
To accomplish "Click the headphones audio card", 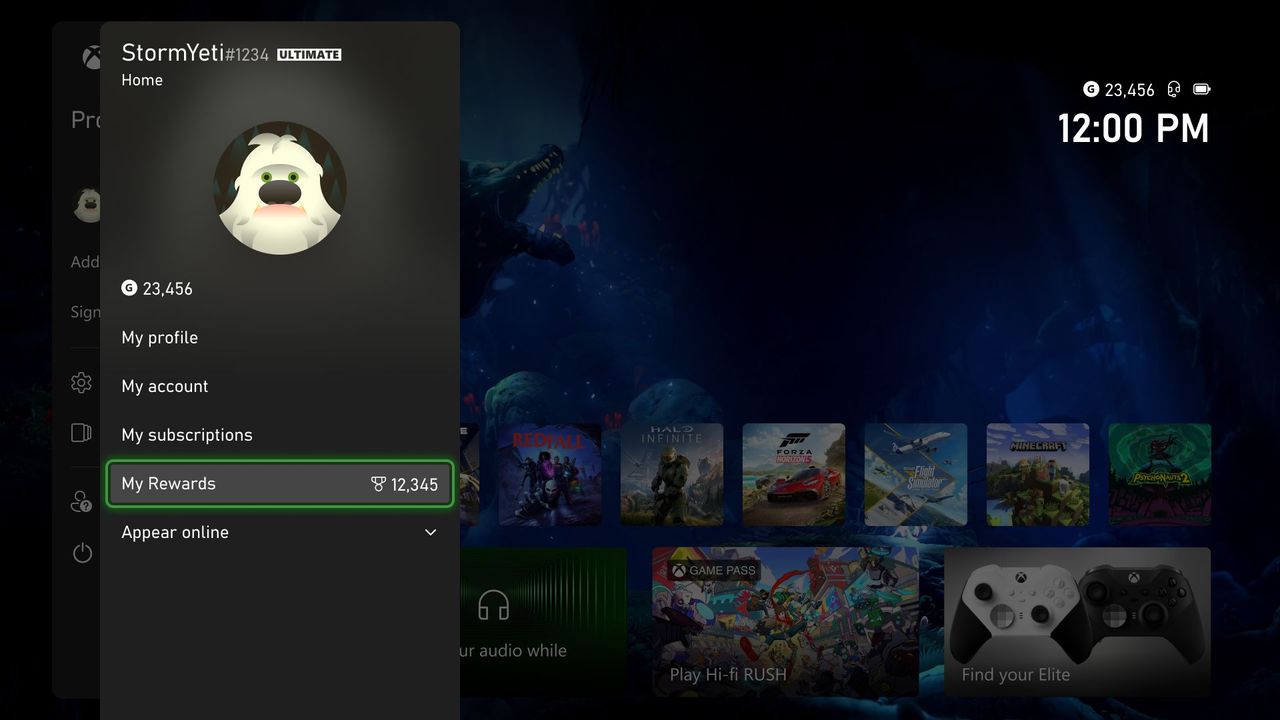I will point(543,622).
